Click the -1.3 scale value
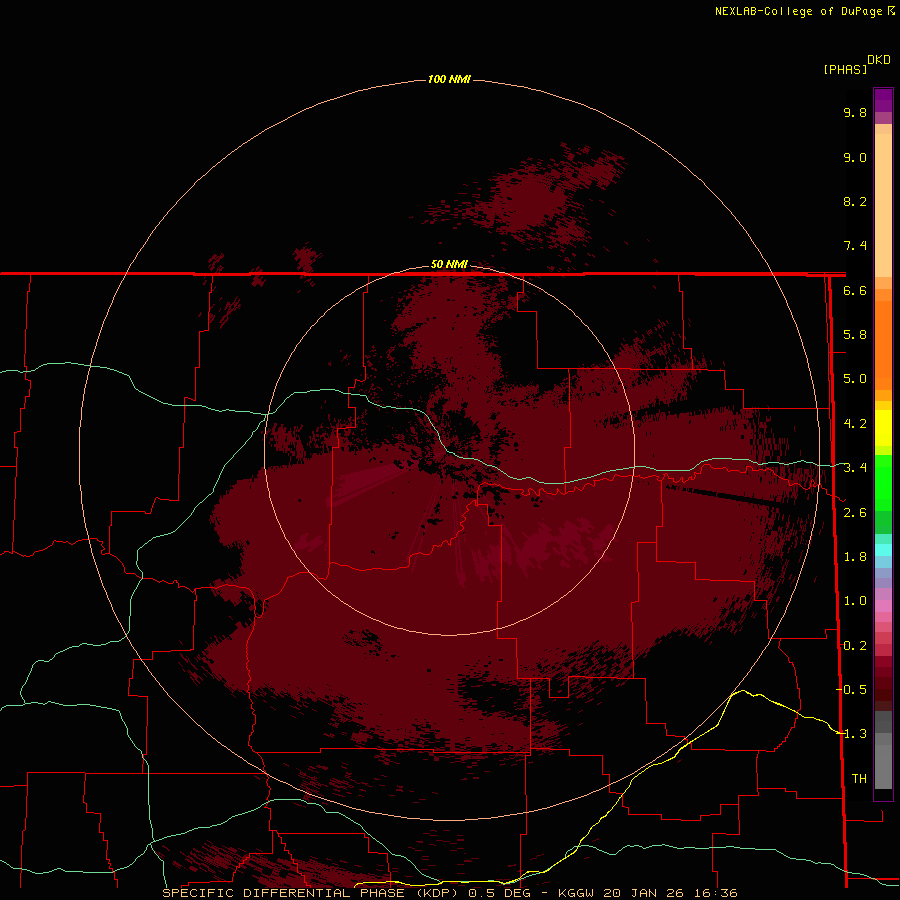Screen dimensions: 900x900 click(x=852, y=734)
